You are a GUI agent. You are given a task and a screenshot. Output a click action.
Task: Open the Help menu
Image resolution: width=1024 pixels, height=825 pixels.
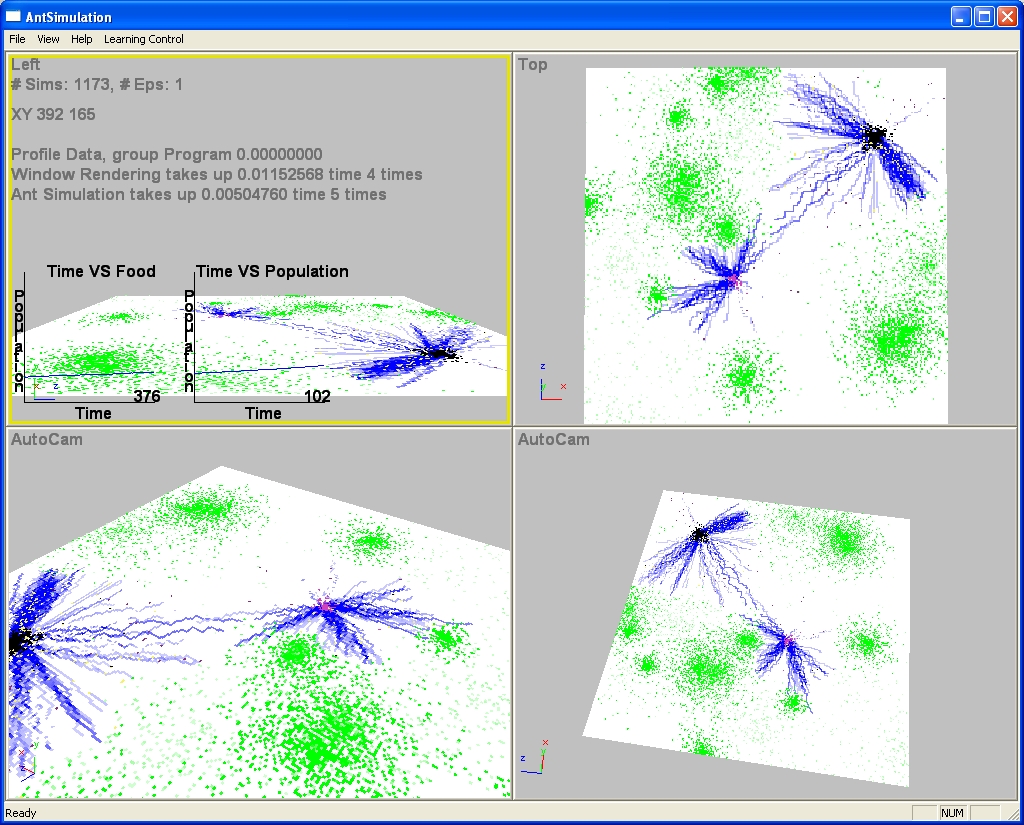click(x=82, y=39)
